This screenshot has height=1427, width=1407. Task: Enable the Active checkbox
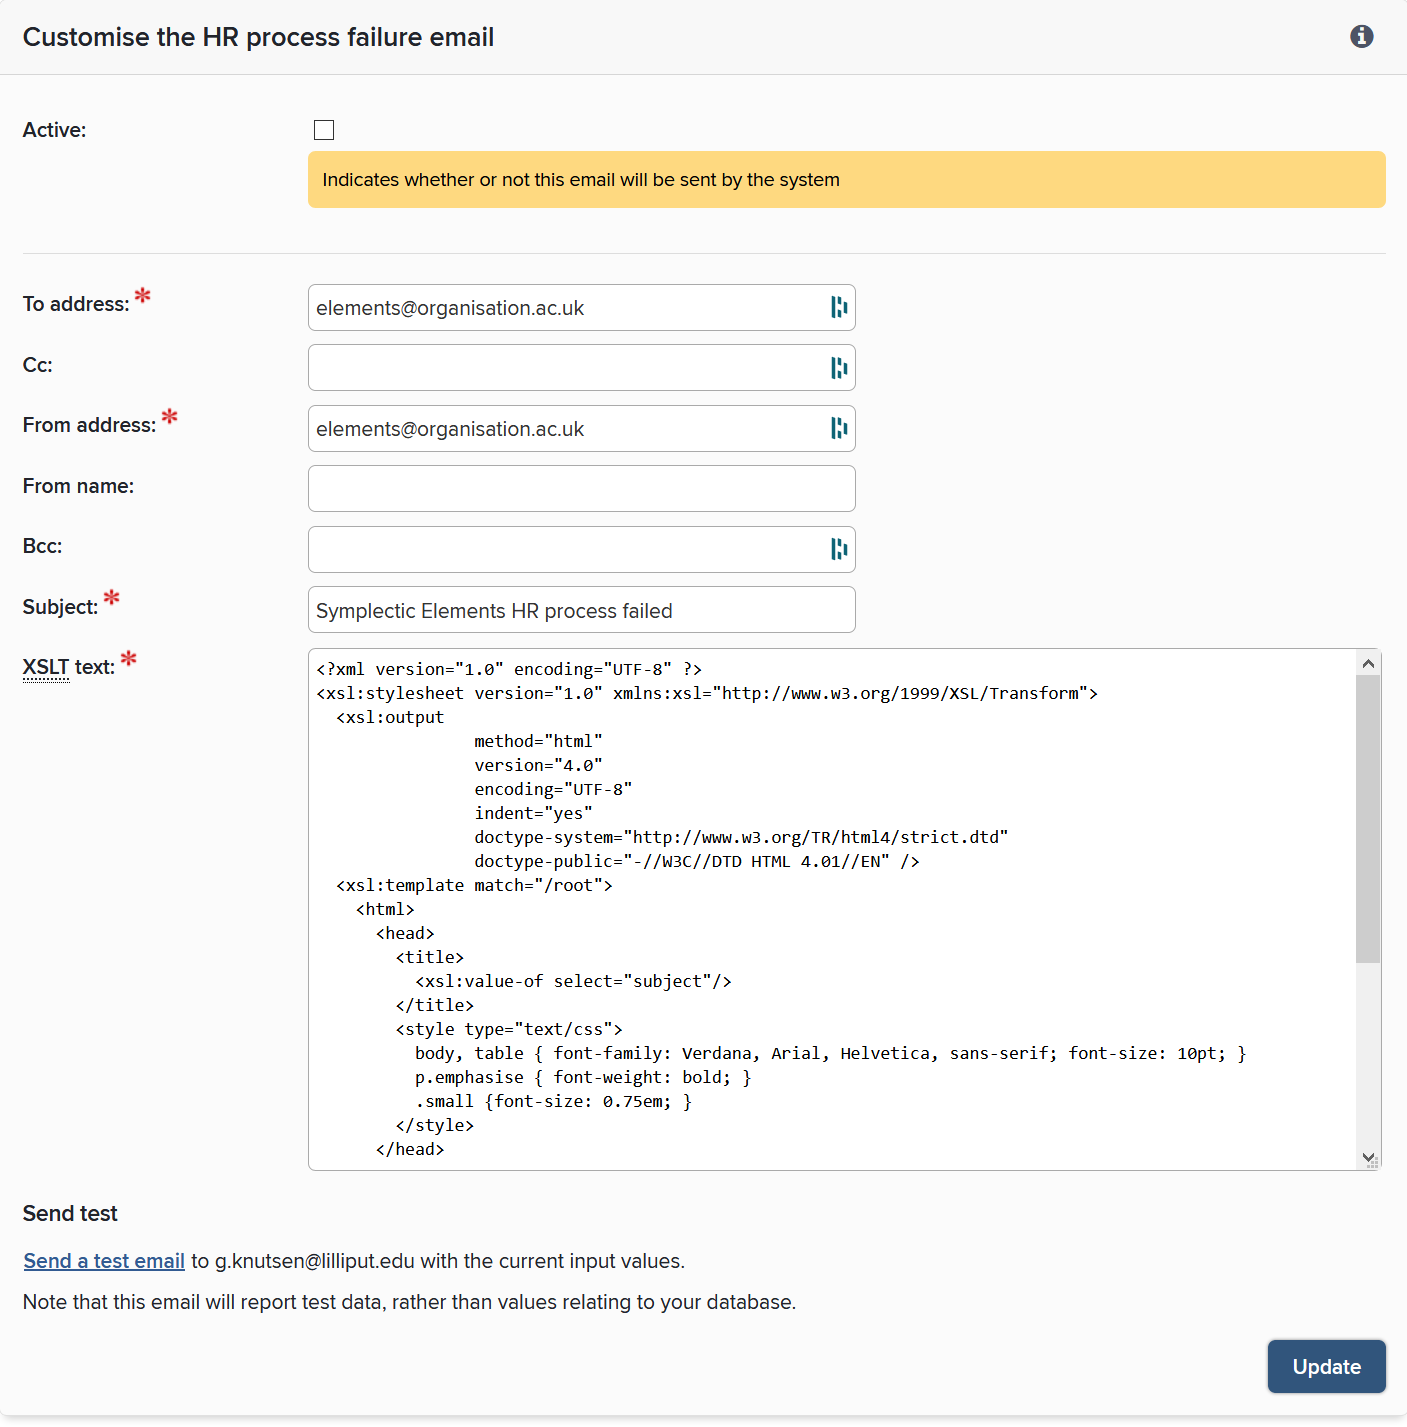coord(324,130)
